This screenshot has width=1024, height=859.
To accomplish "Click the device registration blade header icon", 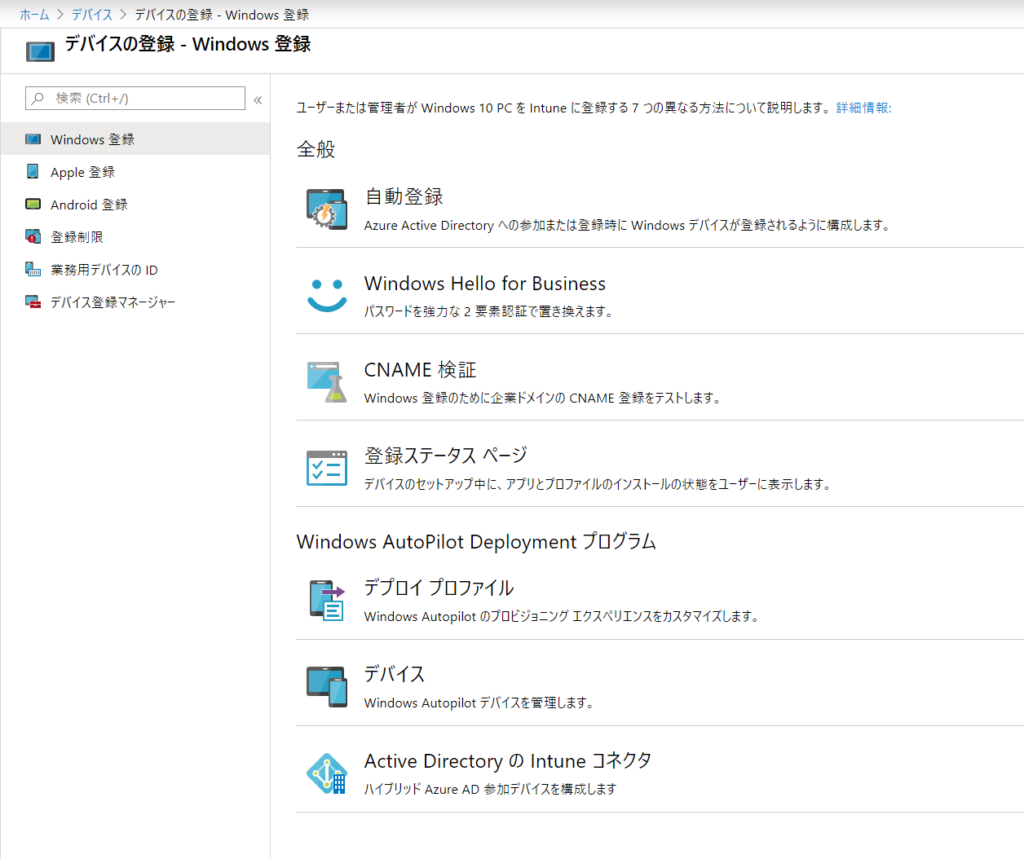I will pos(40,51).
